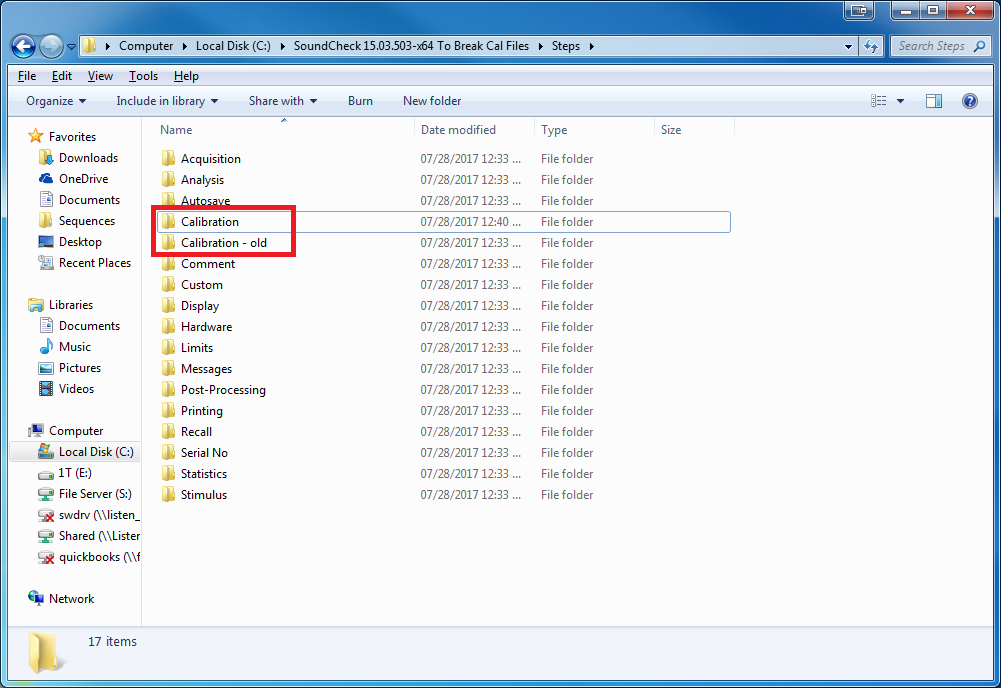1001x688 pixels.
Task: Select the Limits folder icon
Action: point(169,348)
